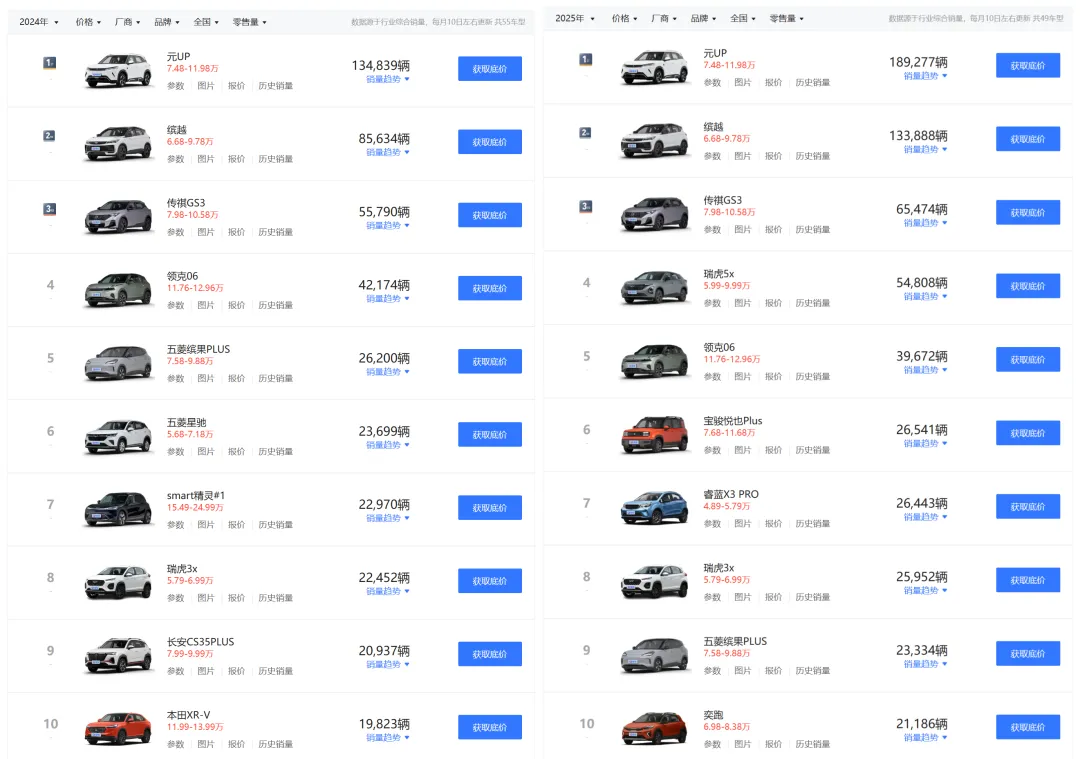
Task: Expand 销量趋势 for 瑞虎5x in the 2025 list
Action: coord(920,297)
